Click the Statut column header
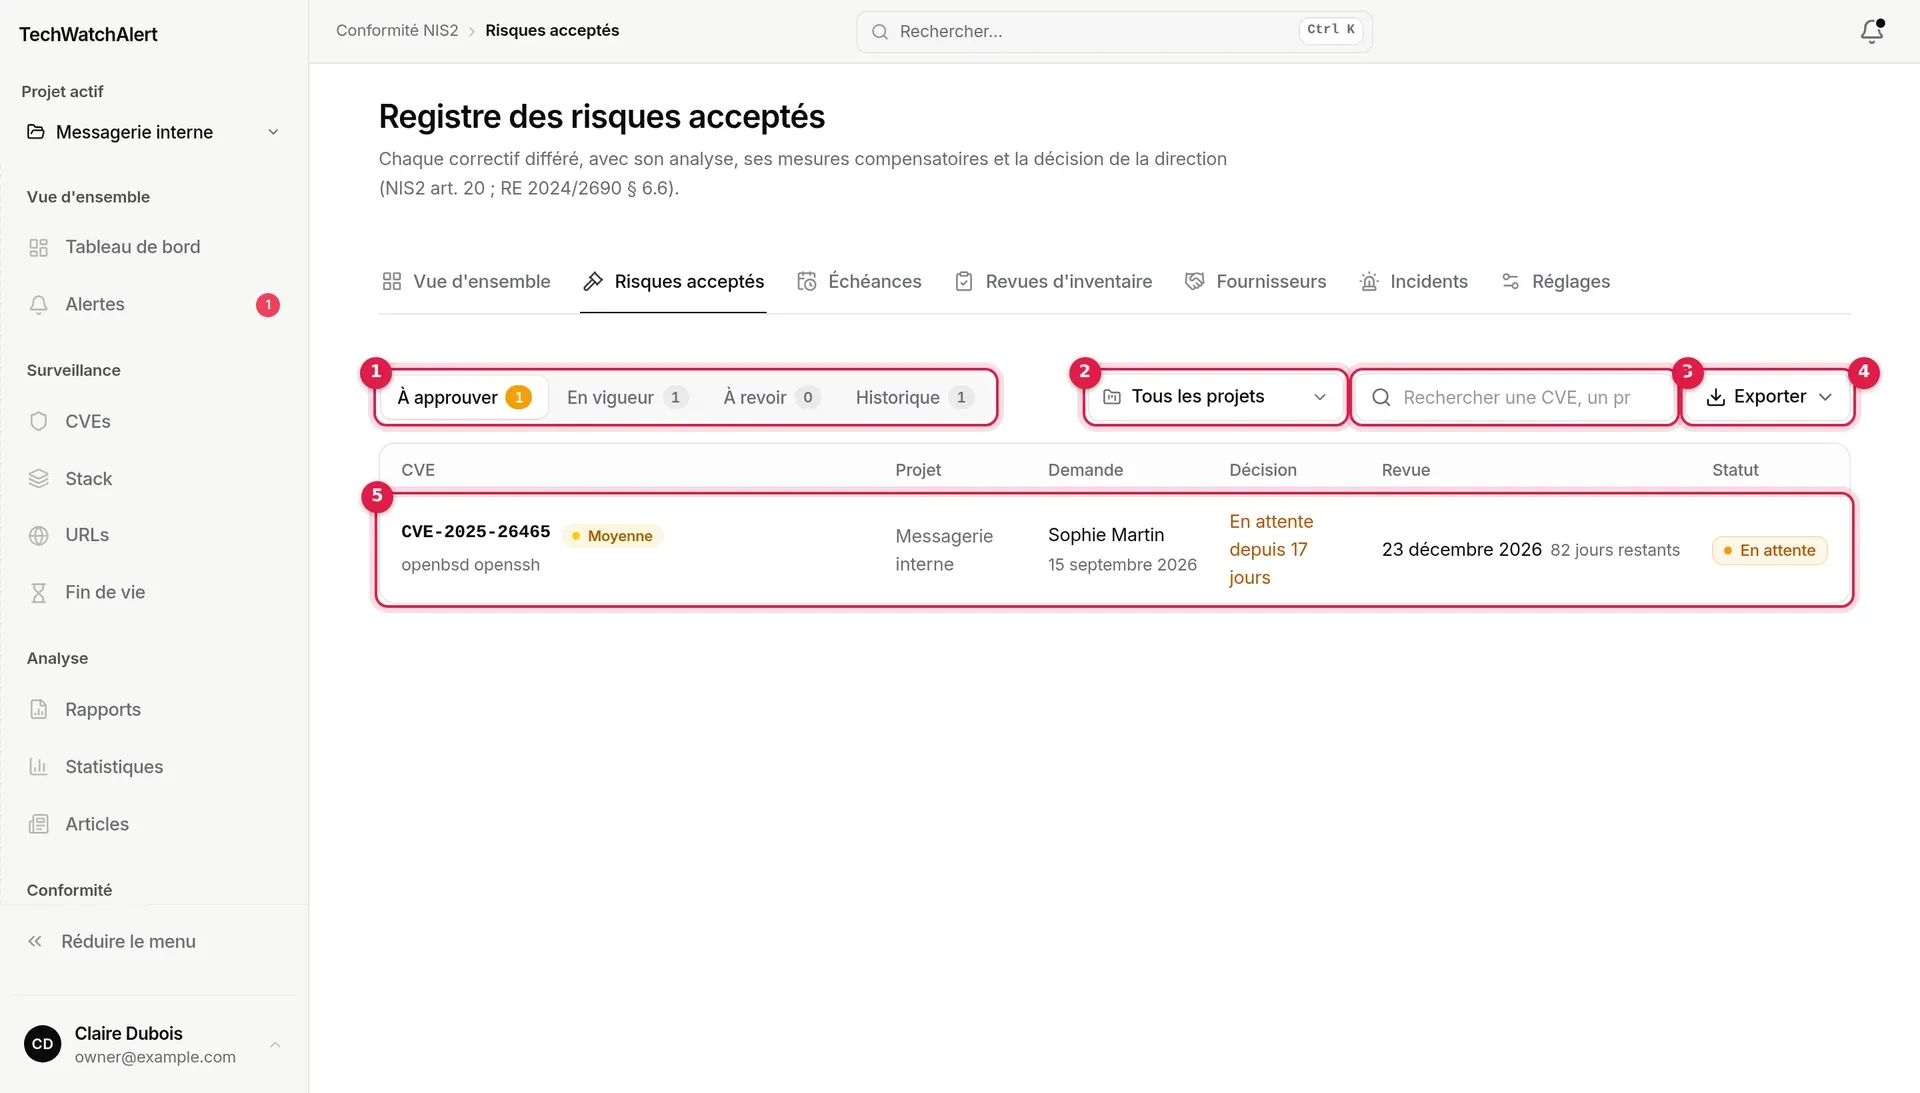Screen dimensions: 1920x1093 [1734, 470]
